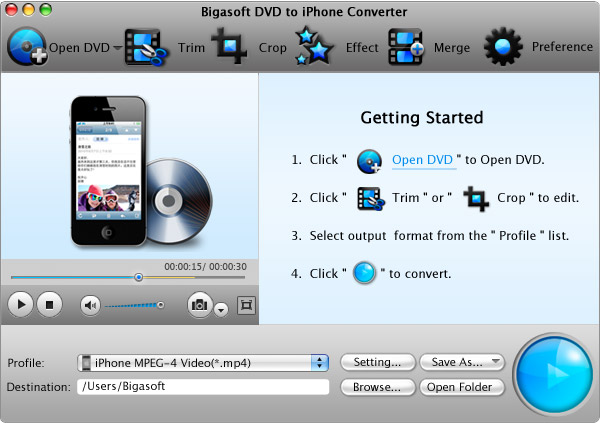
Task: Click the Profile: label
Action: pyautogui.click(x=26, y=363)
